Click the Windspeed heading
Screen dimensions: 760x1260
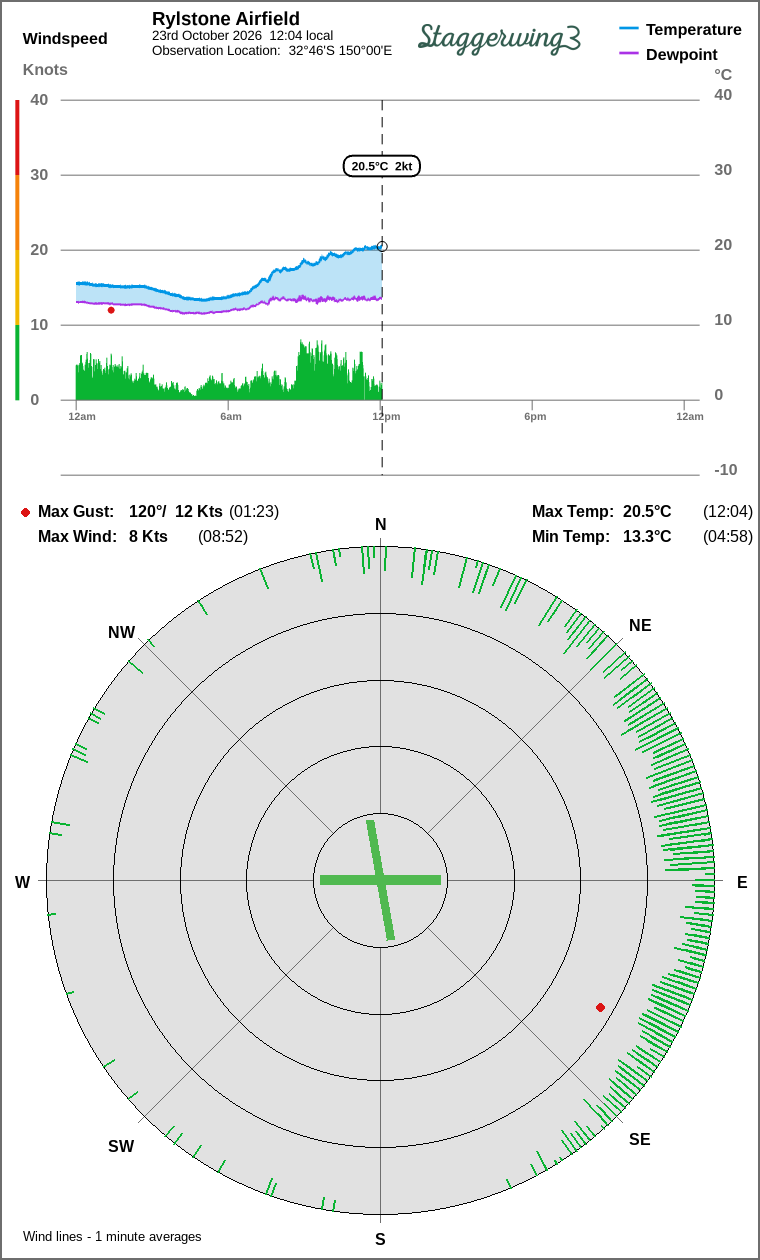65,39
